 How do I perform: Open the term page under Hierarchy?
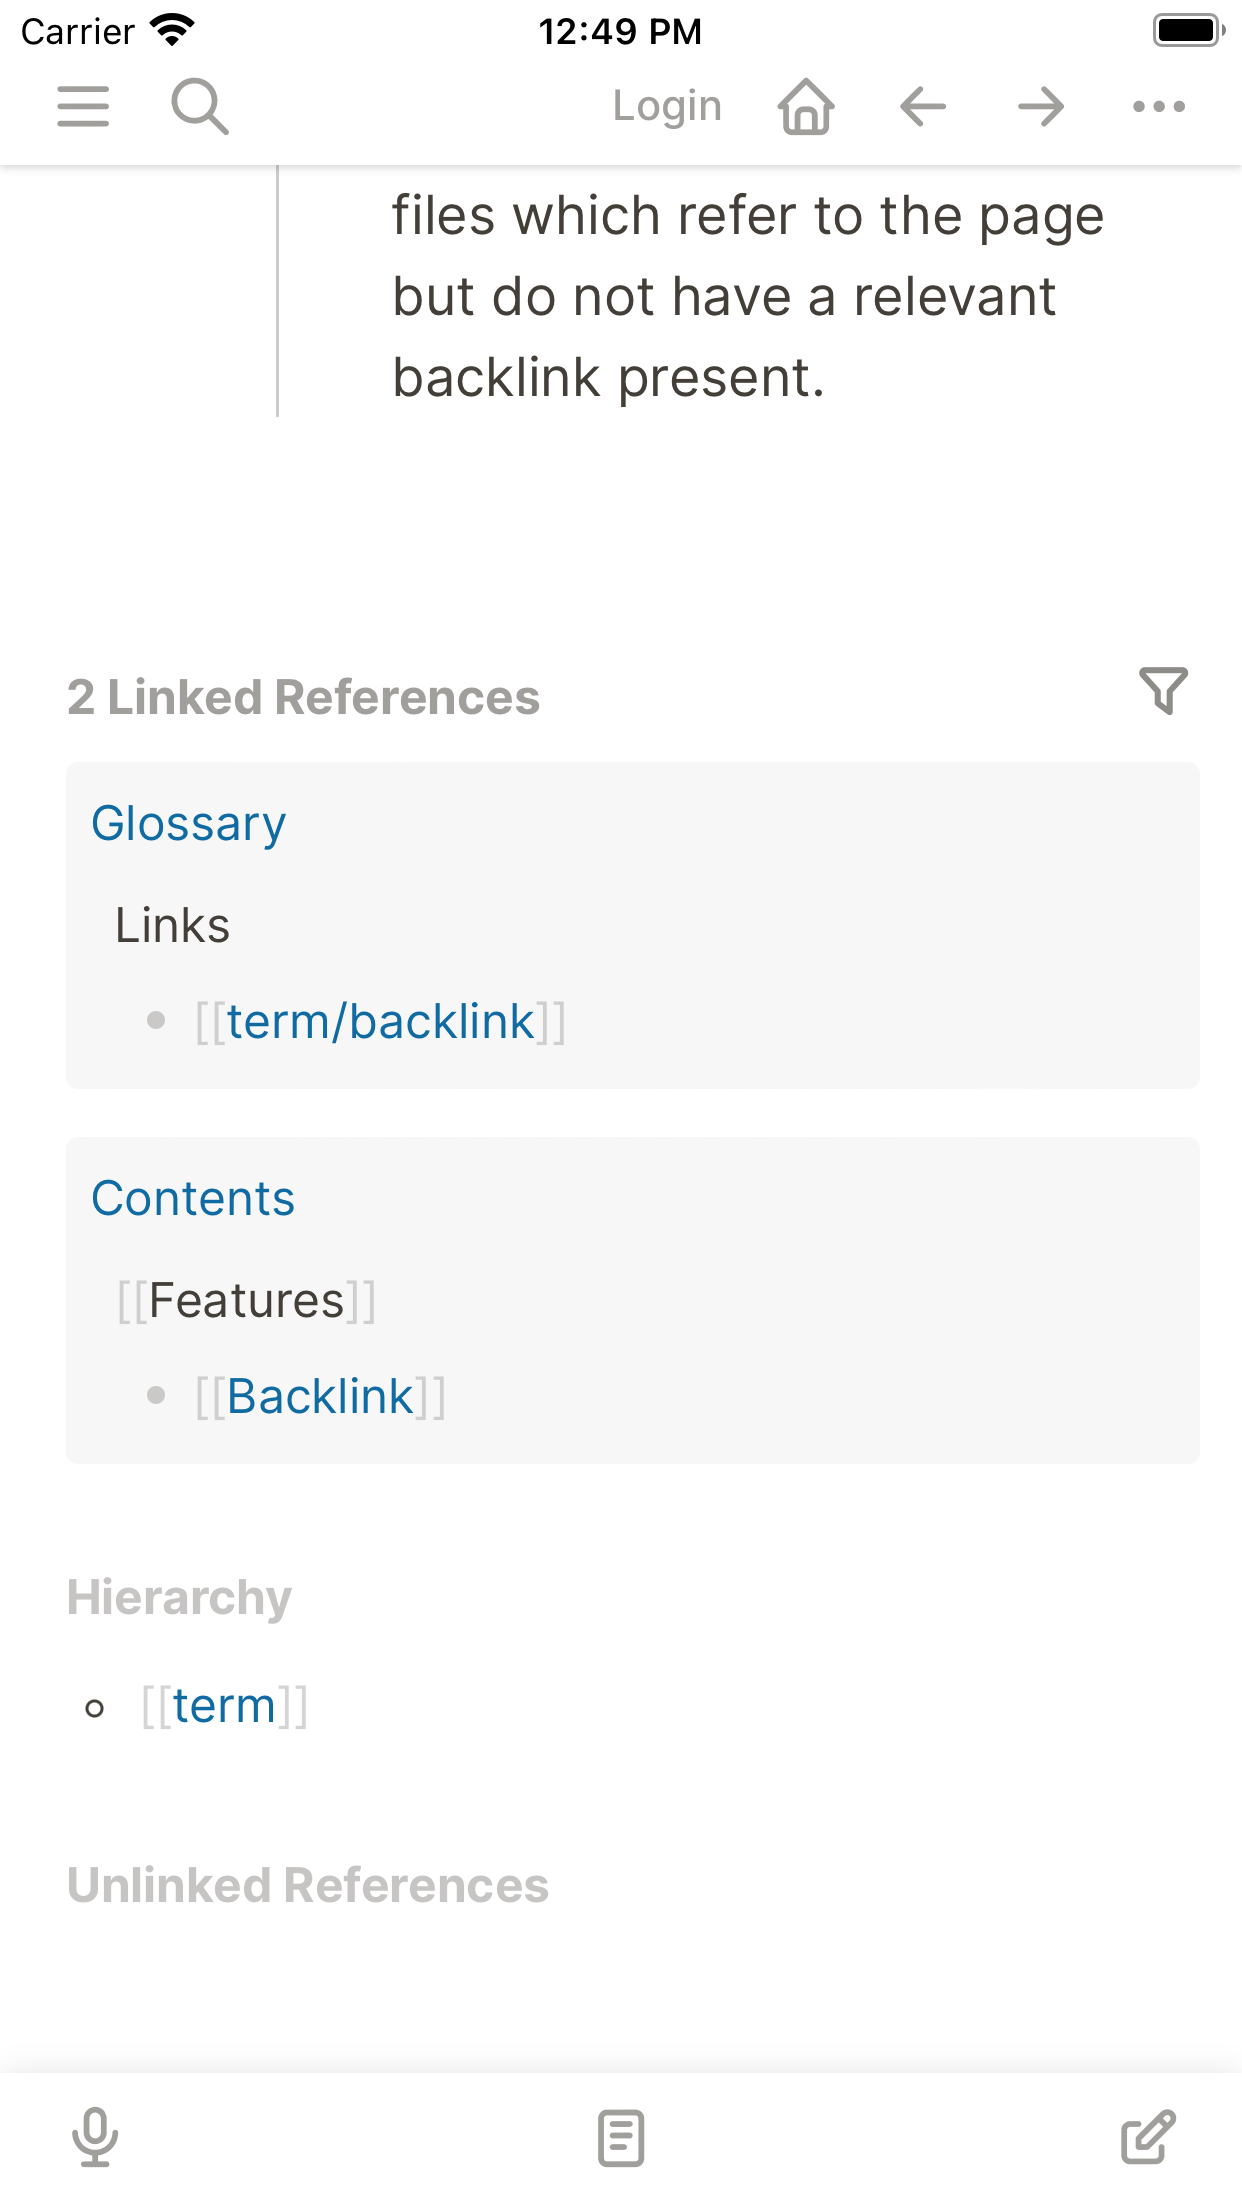pos(224,1704)
